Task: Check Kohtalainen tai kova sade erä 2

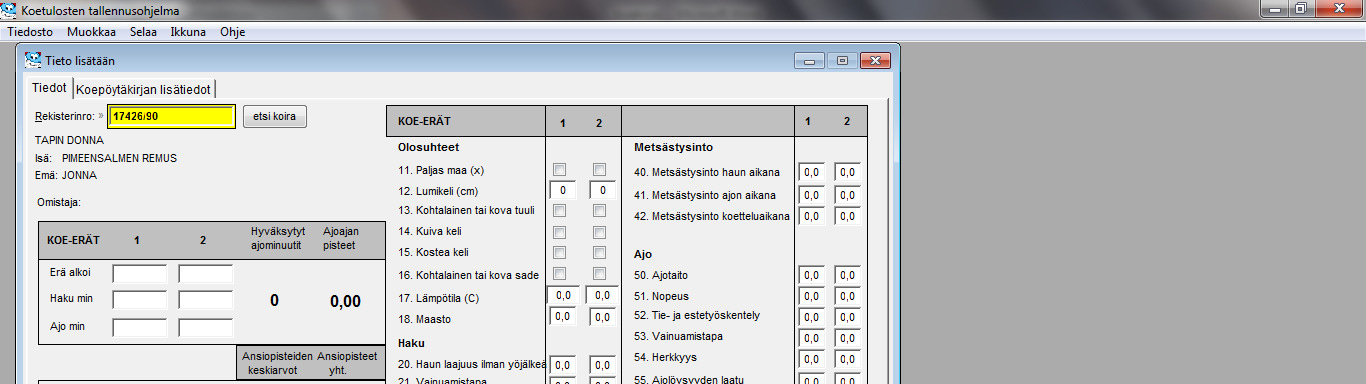Action: 599,274
